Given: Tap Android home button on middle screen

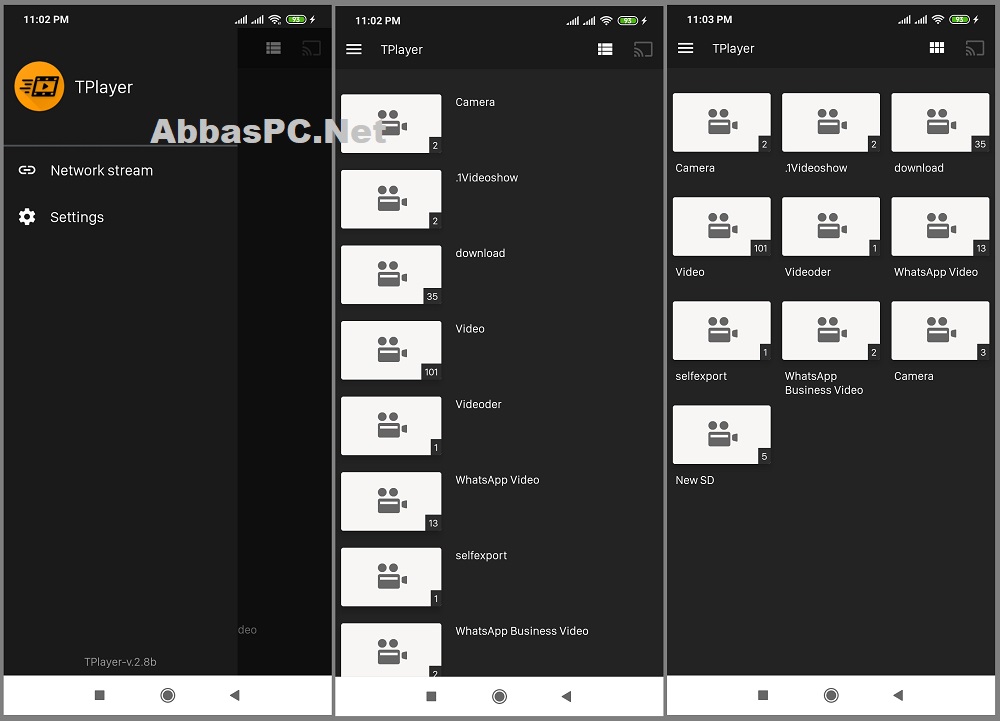Looking at the screenshot, I should 499,696.
